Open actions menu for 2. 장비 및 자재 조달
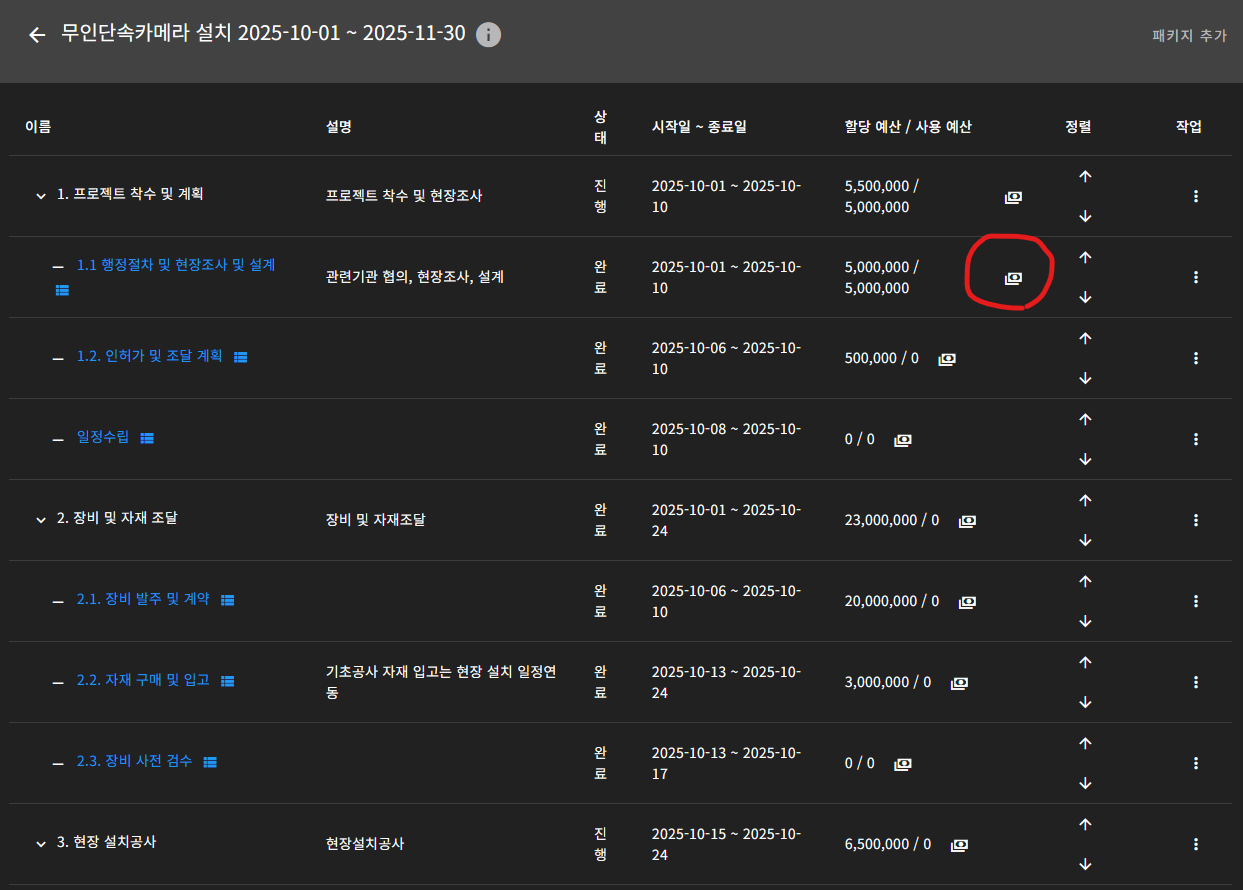 coord(1196,520)
